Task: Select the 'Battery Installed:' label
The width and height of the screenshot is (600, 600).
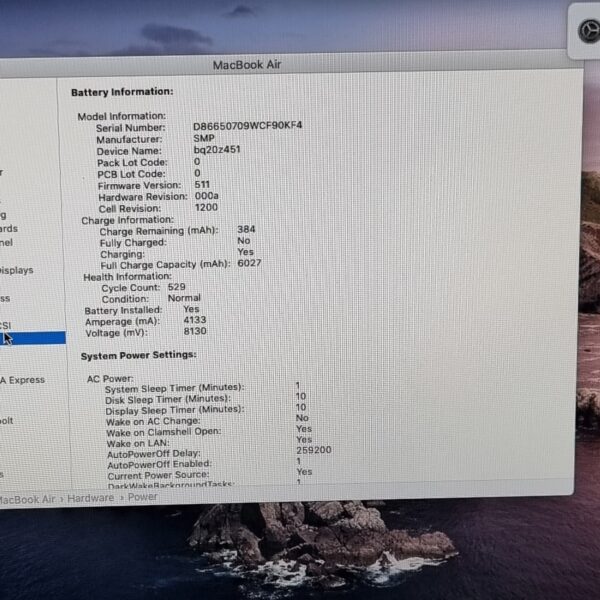Action: coord(123,310)
